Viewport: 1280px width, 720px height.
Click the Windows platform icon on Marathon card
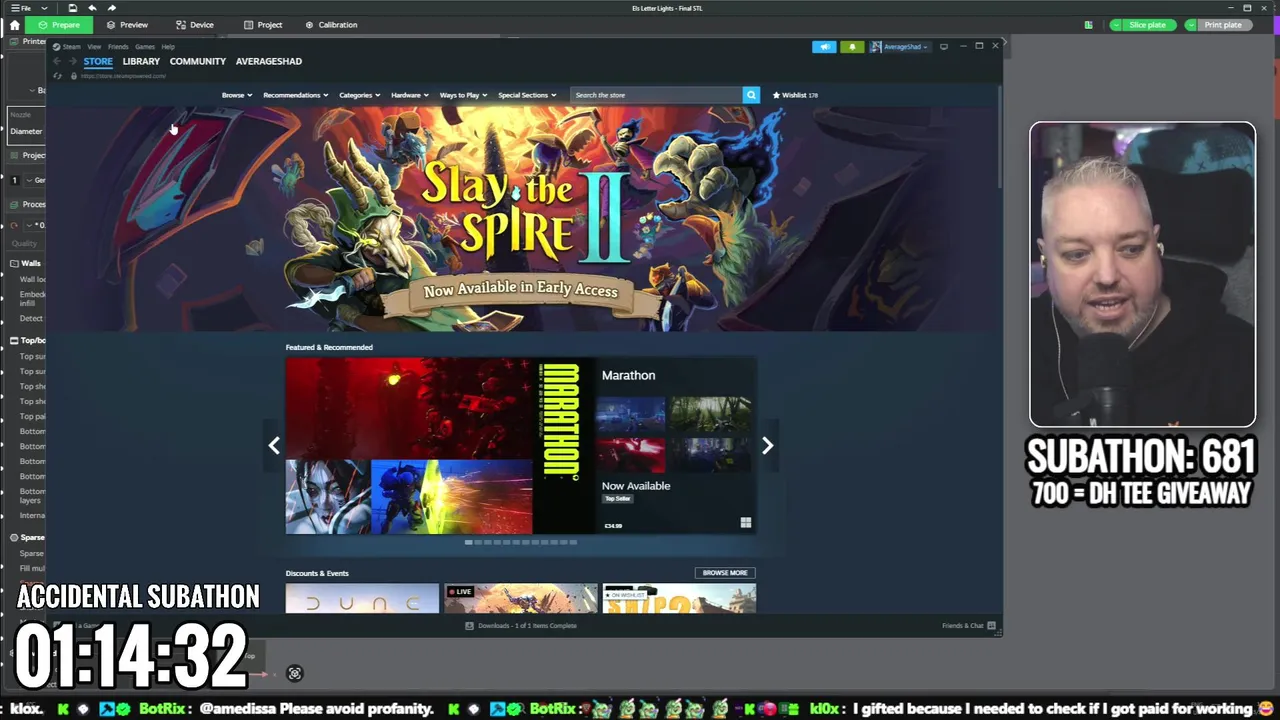[x=745, y=523]
